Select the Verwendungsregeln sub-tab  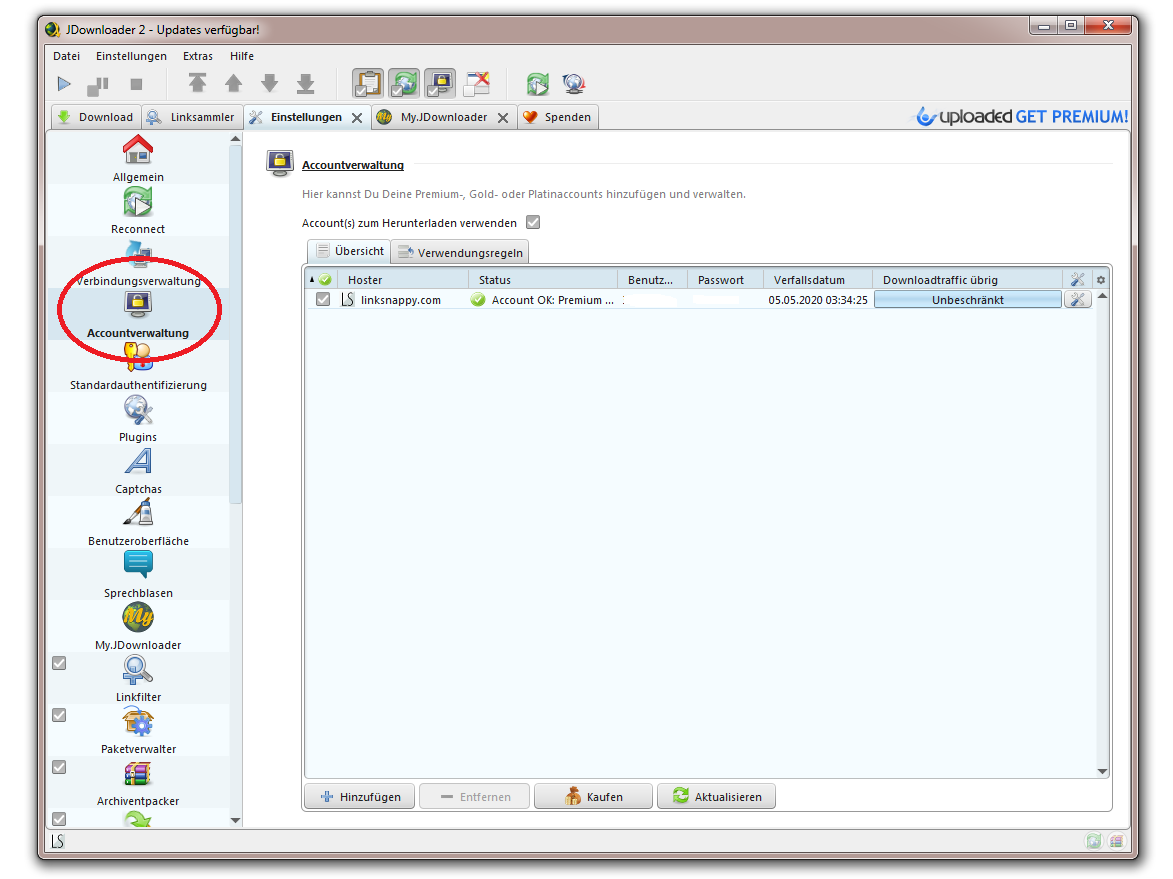point(460,253)
